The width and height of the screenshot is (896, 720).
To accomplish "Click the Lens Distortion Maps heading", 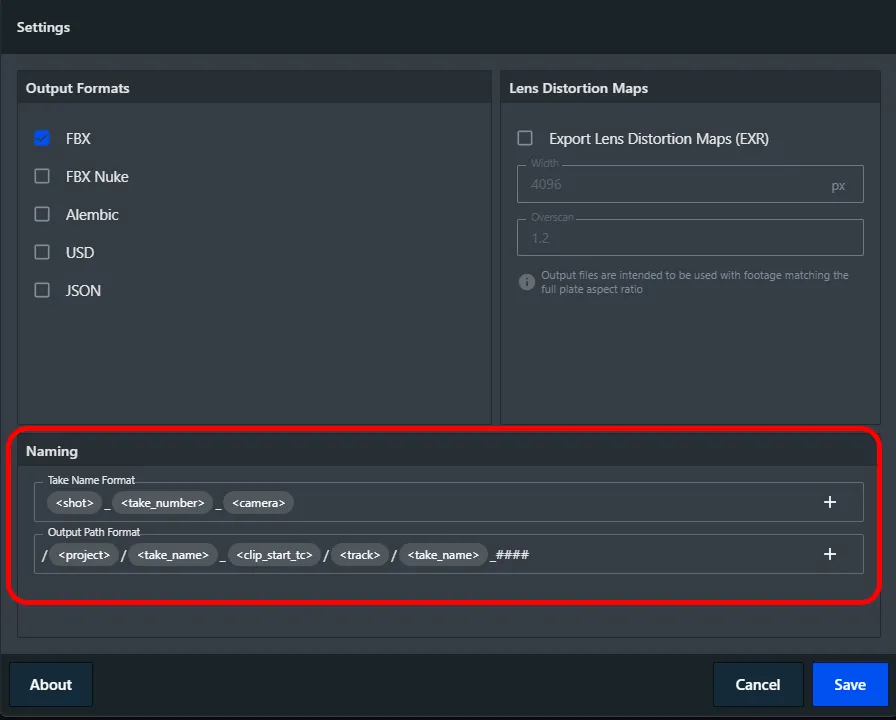I will click(578, 88).
